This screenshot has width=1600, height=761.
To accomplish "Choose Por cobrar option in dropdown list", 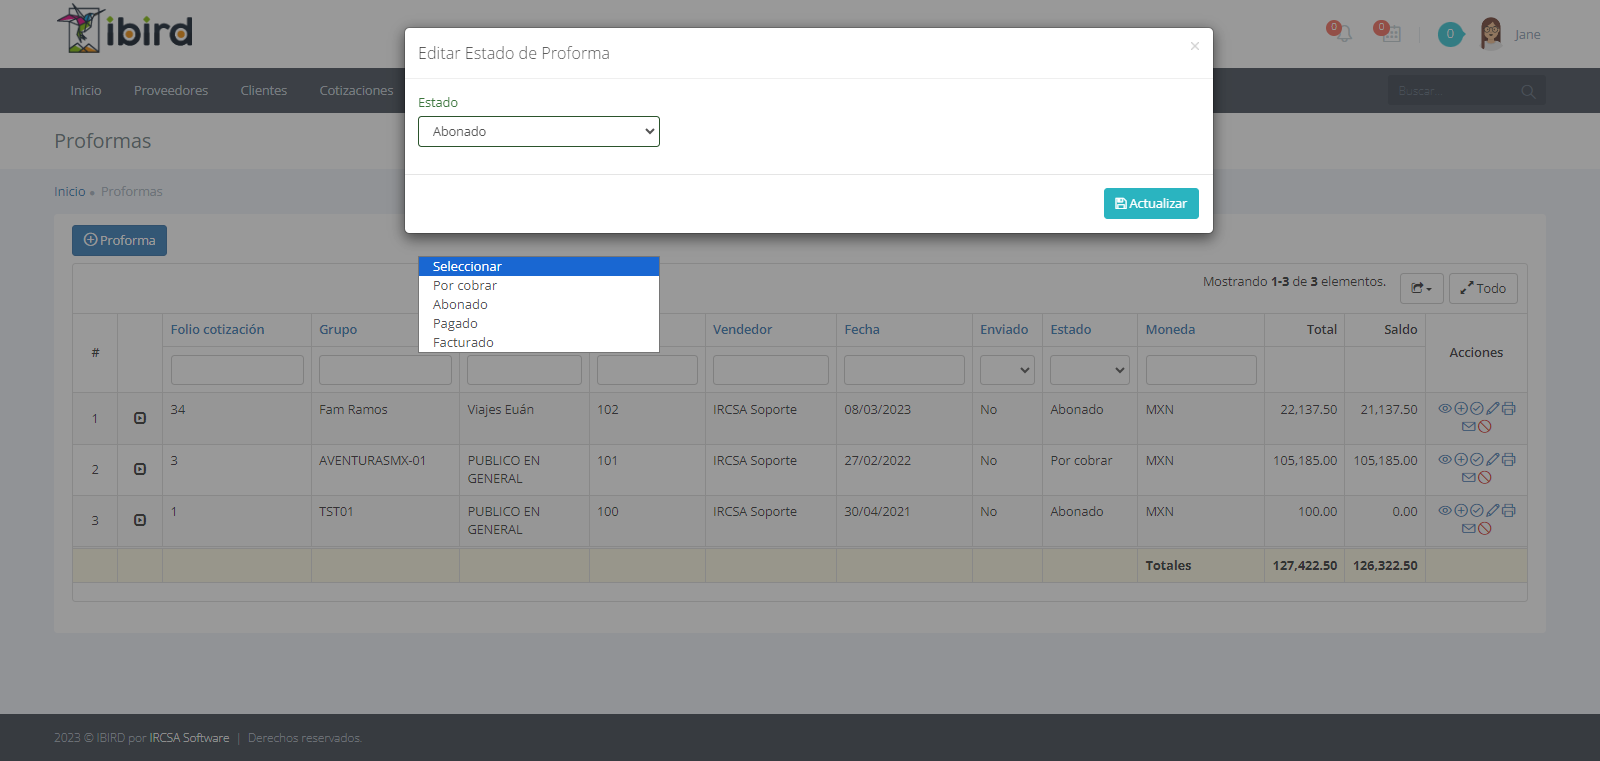I will (x=539, y=285).
